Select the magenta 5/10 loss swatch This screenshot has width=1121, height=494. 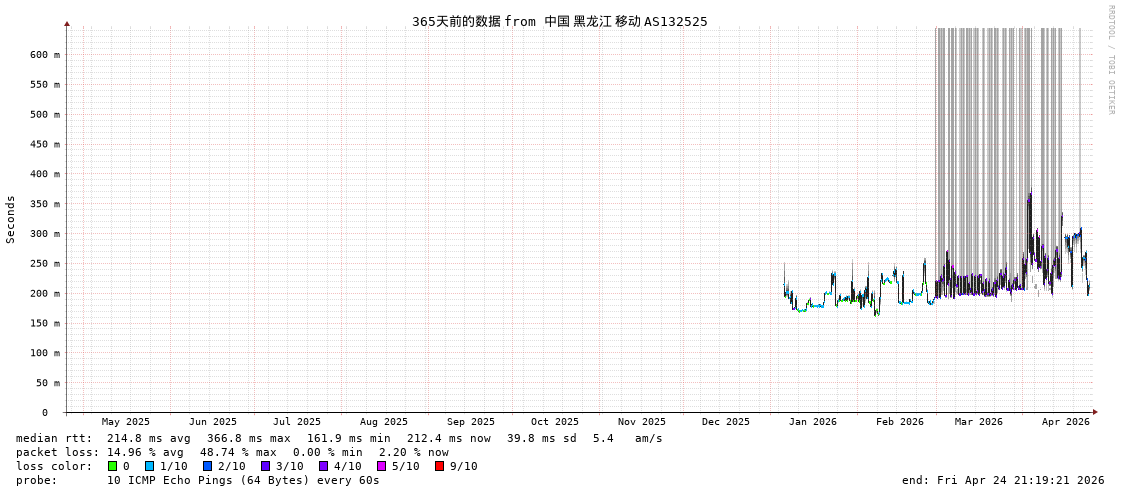click(x=382, y=466)
